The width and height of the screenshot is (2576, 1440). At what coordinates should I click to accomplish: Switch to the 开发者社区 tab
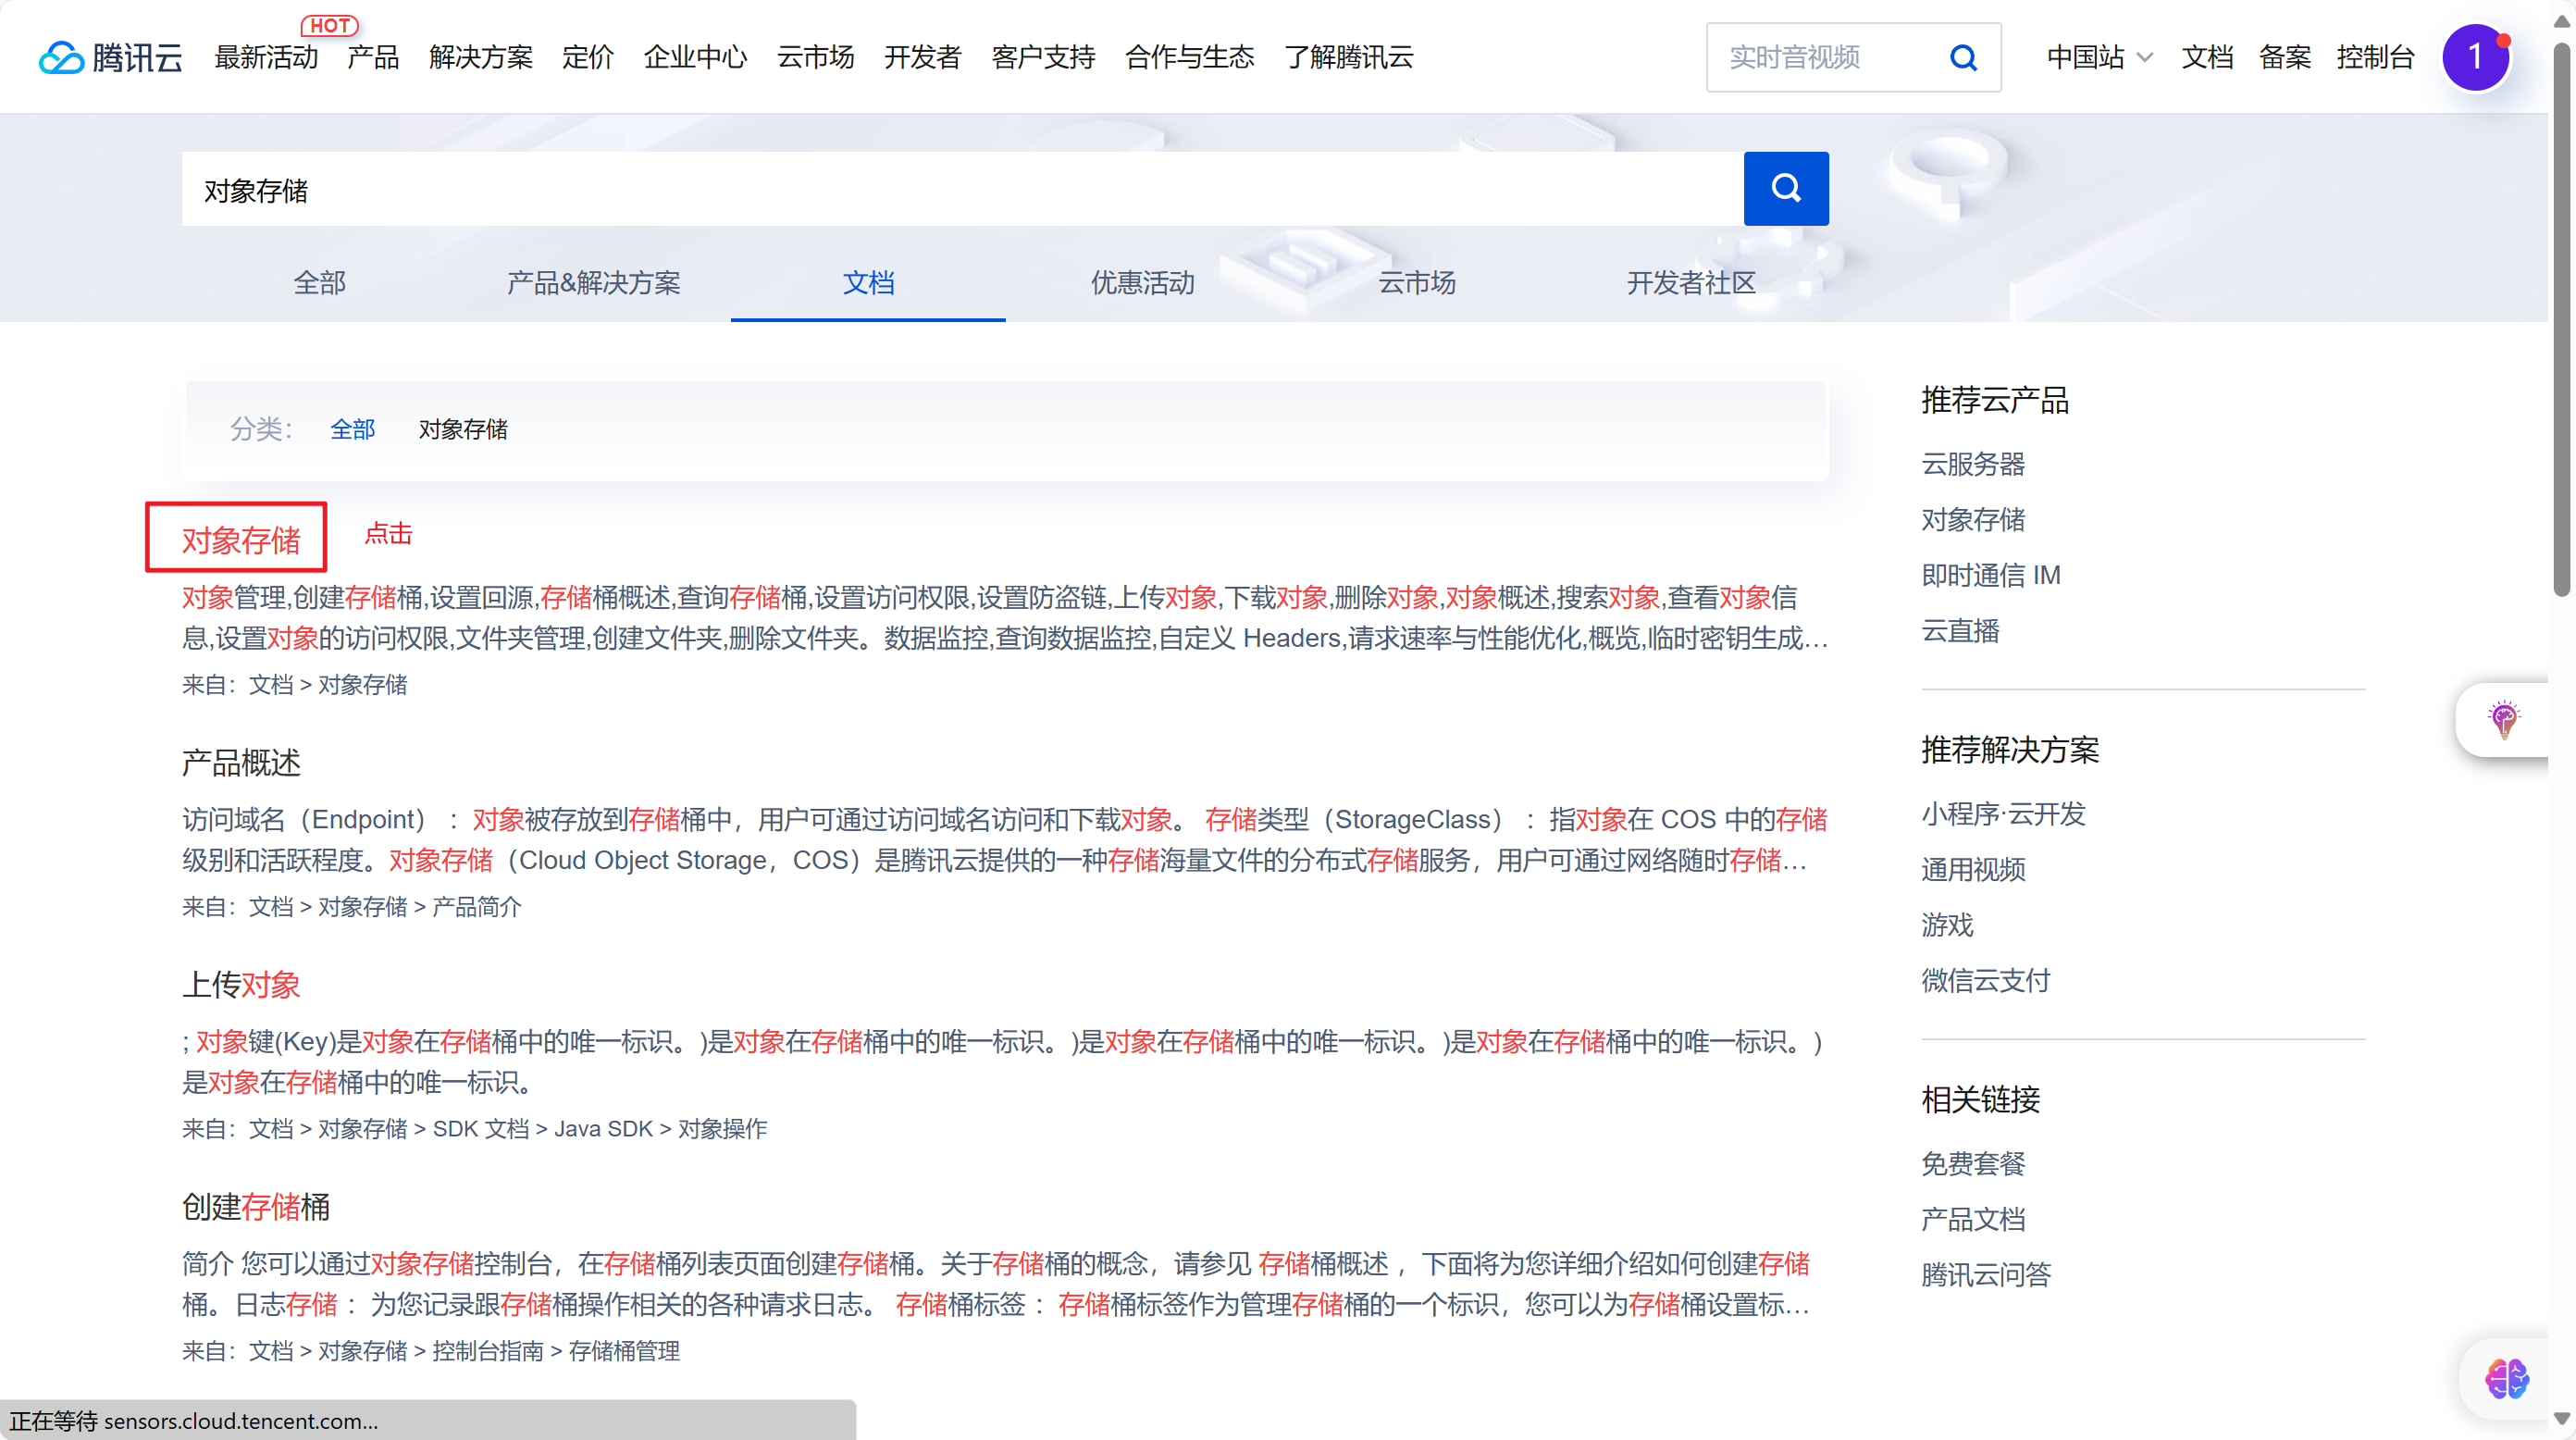tap(1690, 283)
